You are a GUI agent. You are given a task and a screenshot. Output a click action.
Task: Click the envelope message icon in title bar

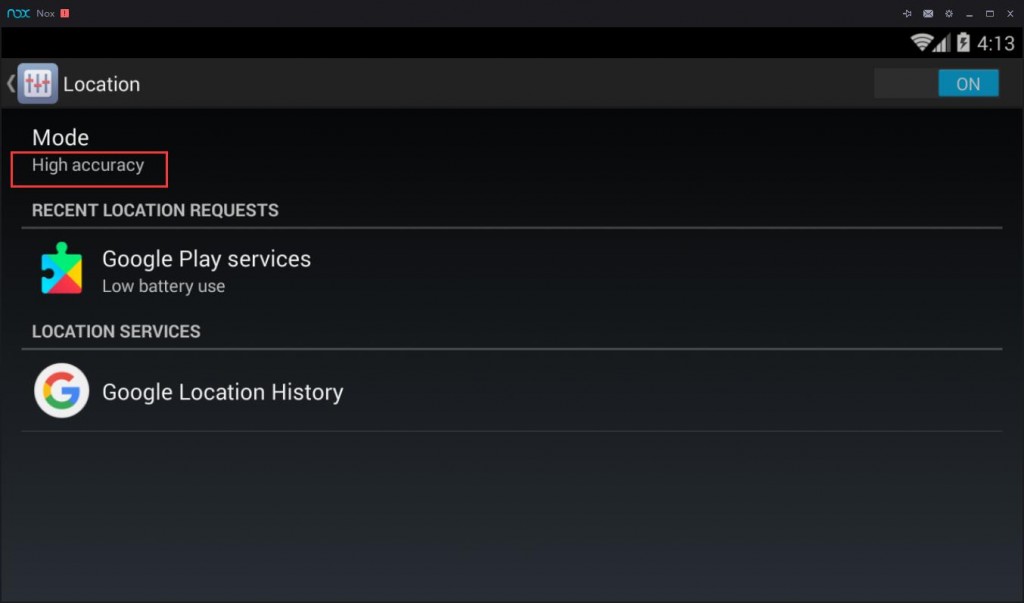[x=928, y=14]
